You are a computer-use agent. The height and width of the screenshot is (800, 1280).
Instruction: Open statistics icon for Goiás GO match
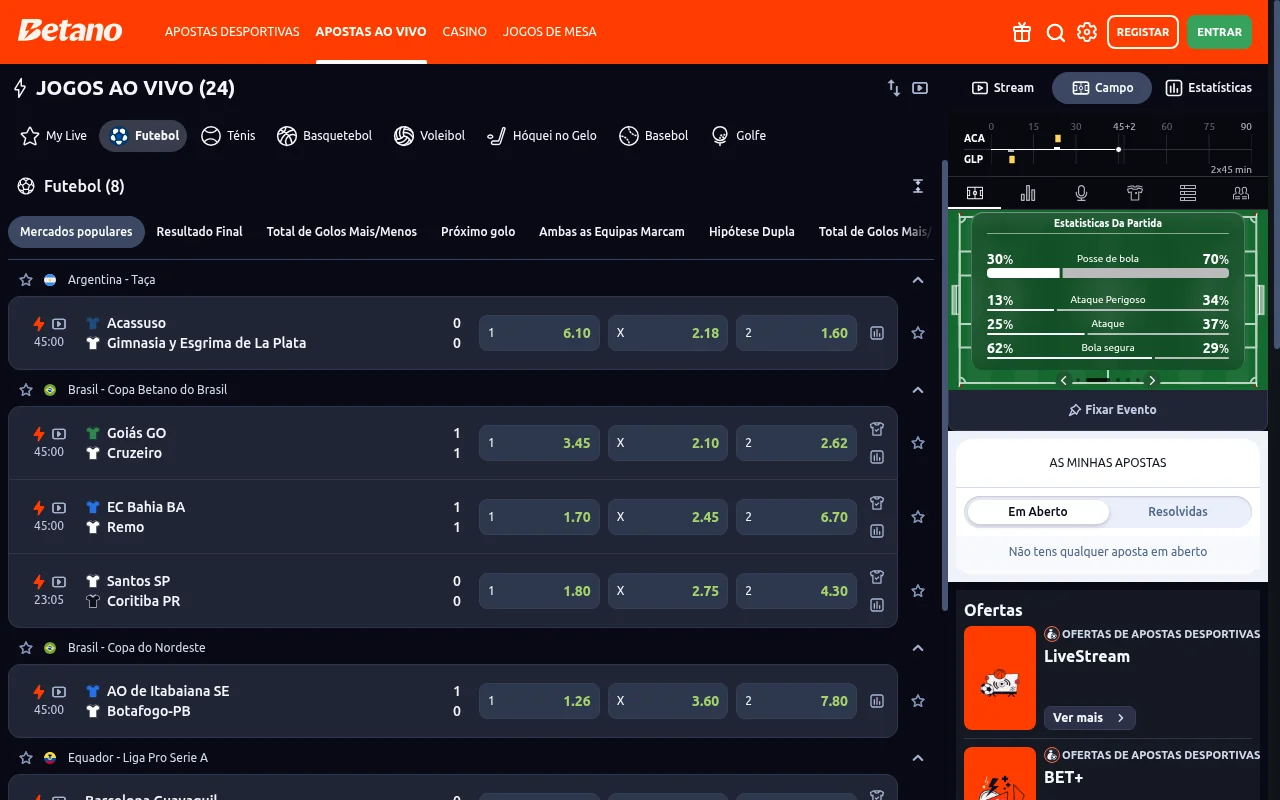tap(877, 457)
